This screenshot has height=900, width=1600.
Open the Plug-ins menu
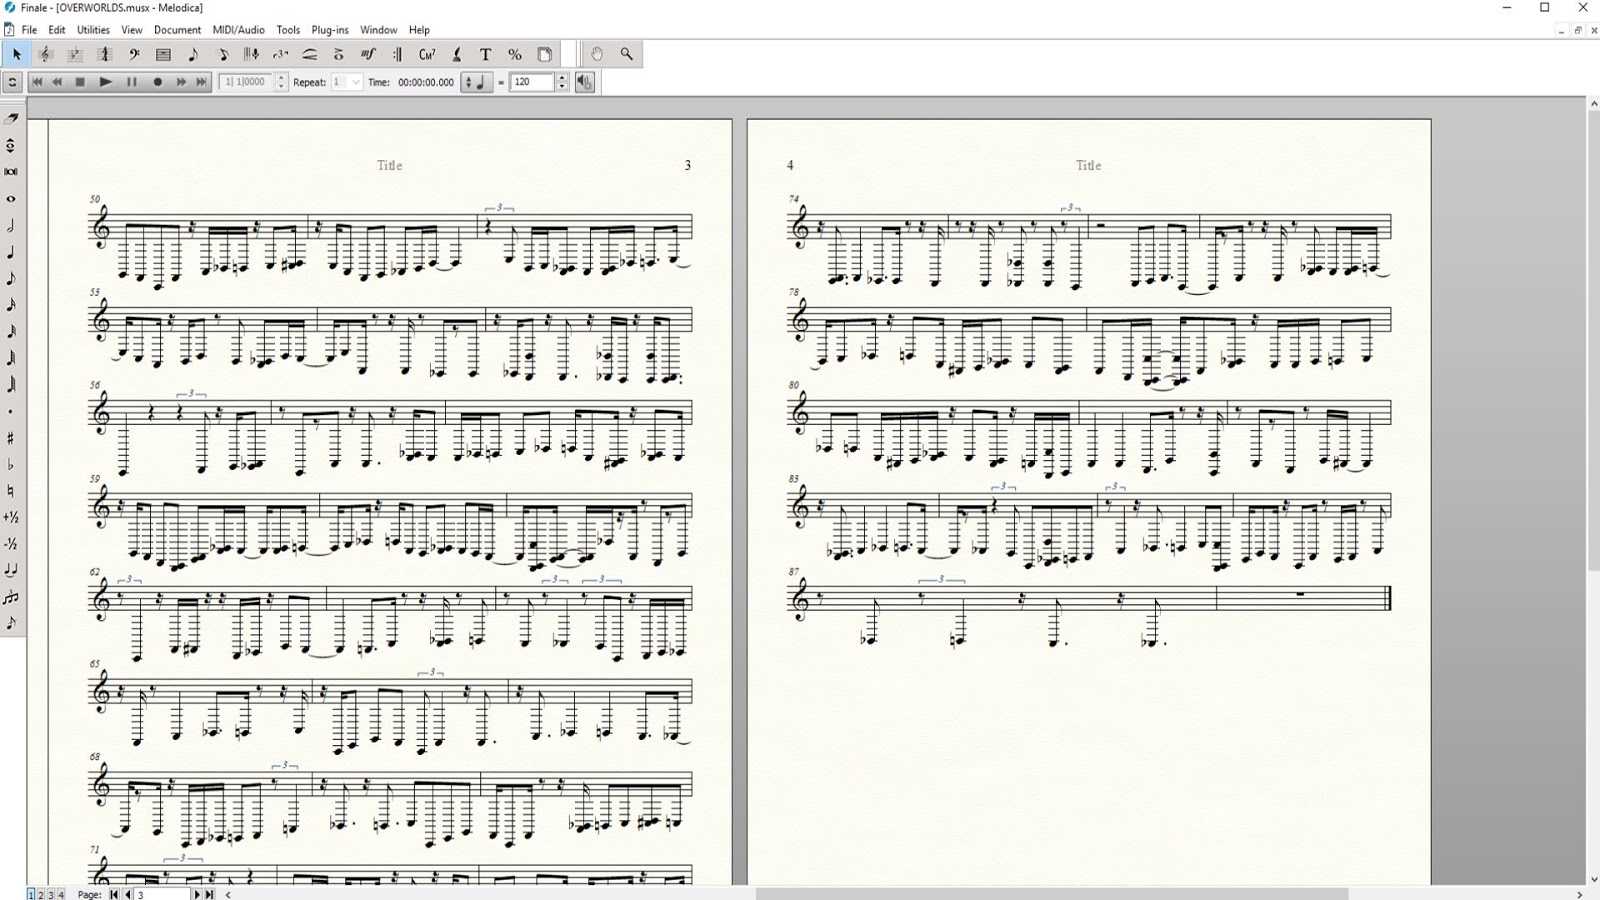pos(330,30)
